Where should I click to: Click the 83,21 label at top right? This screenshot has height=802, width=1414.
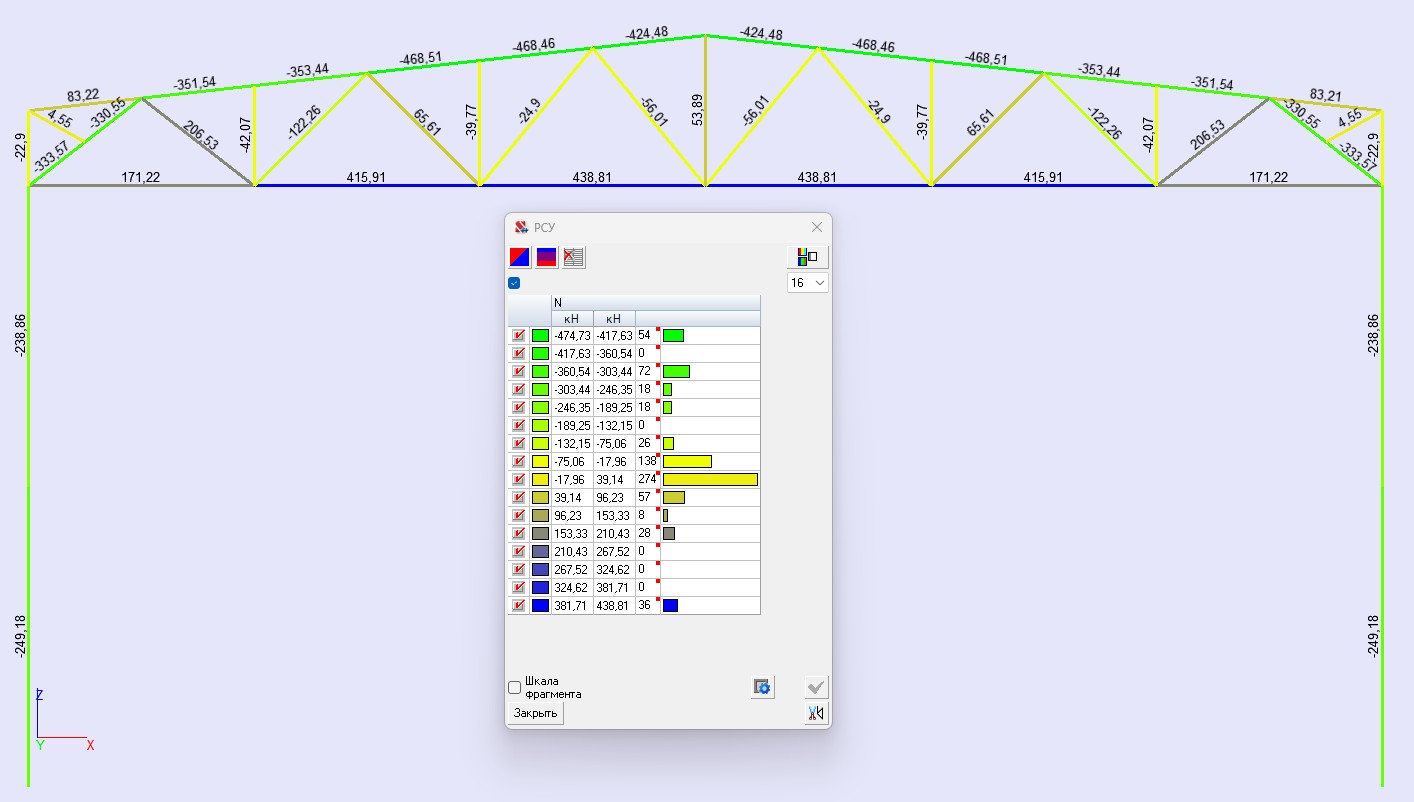click(1326, 96)
